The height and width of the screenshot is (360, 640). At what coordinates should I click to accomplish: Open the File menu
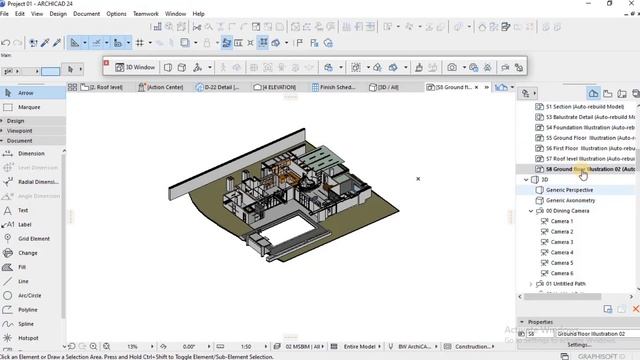tap(4, 14)
